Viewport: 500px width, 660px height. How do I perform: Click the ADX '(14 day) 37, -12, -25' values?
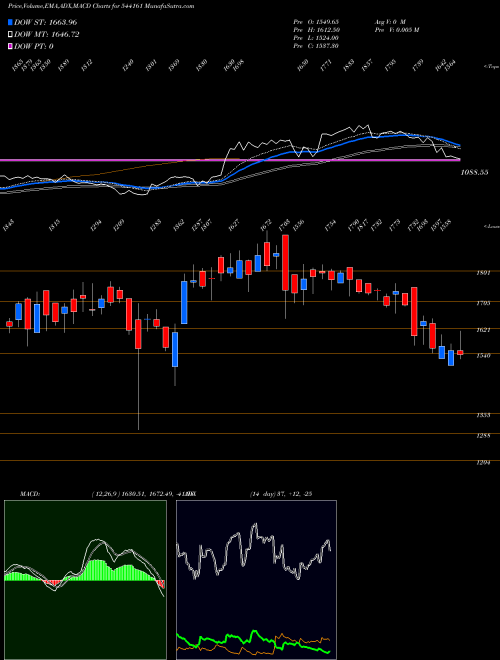click(281, 494)
